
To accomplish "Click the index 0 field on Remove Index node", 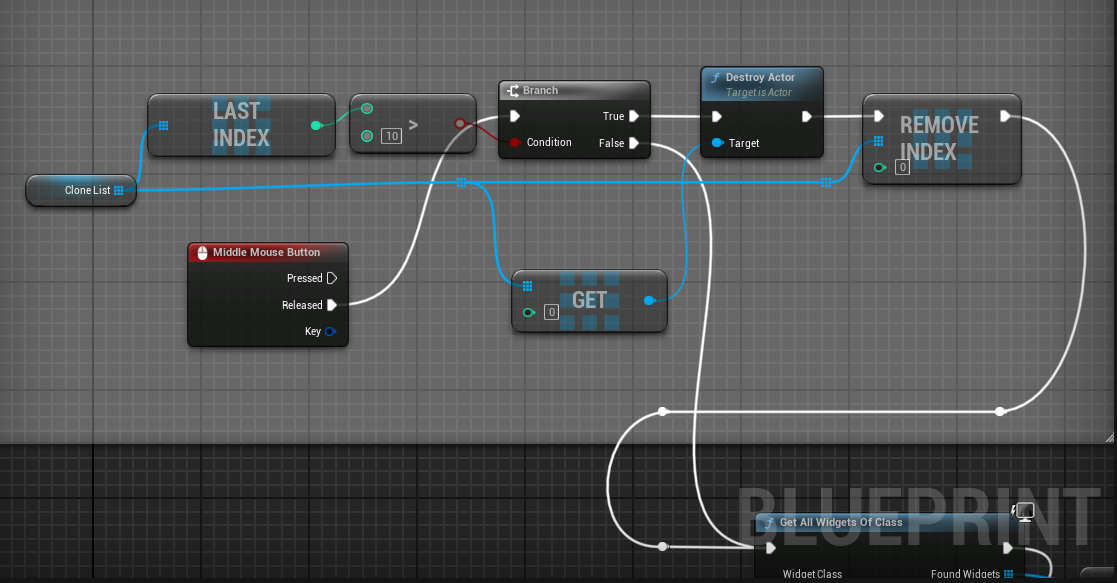I will [902, 167].
